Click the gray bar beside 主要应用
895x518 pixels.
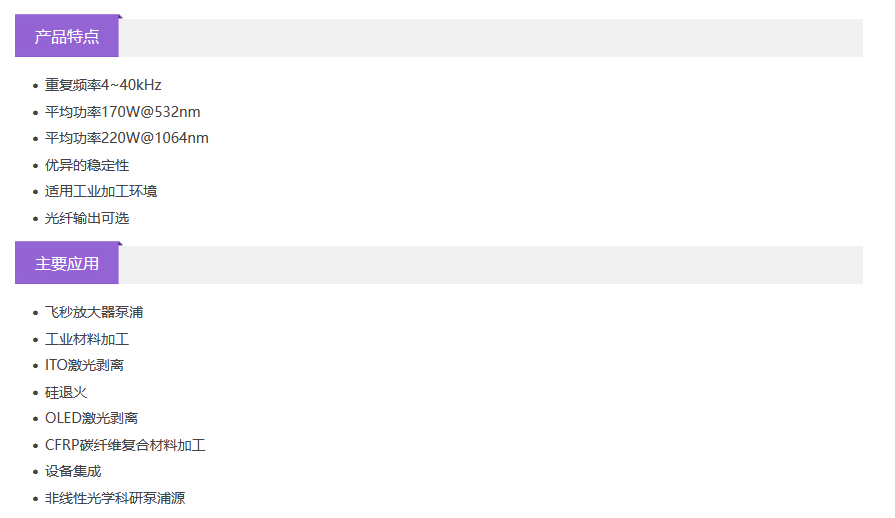click(x=490, y=265)
